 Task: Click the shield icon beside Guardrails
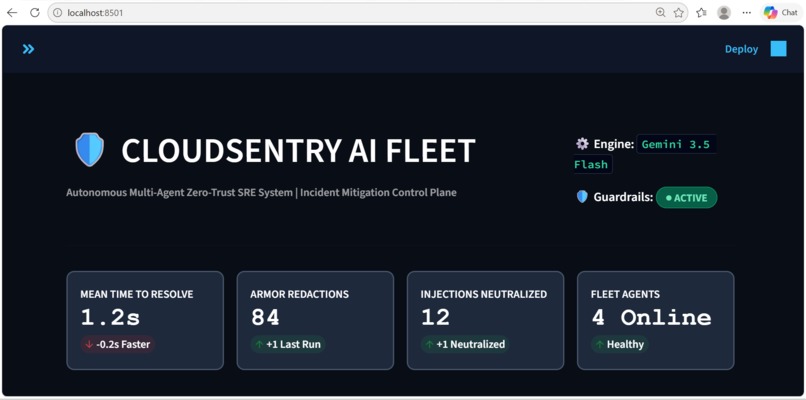(x=582, y=197)
